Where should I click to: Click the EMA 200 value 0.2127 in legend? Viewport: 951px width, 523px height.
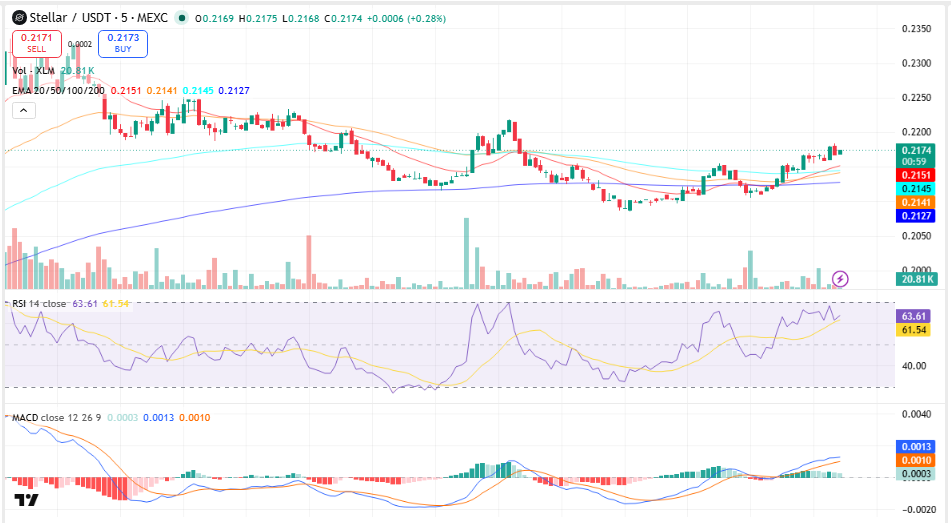[x=234, y=90]
